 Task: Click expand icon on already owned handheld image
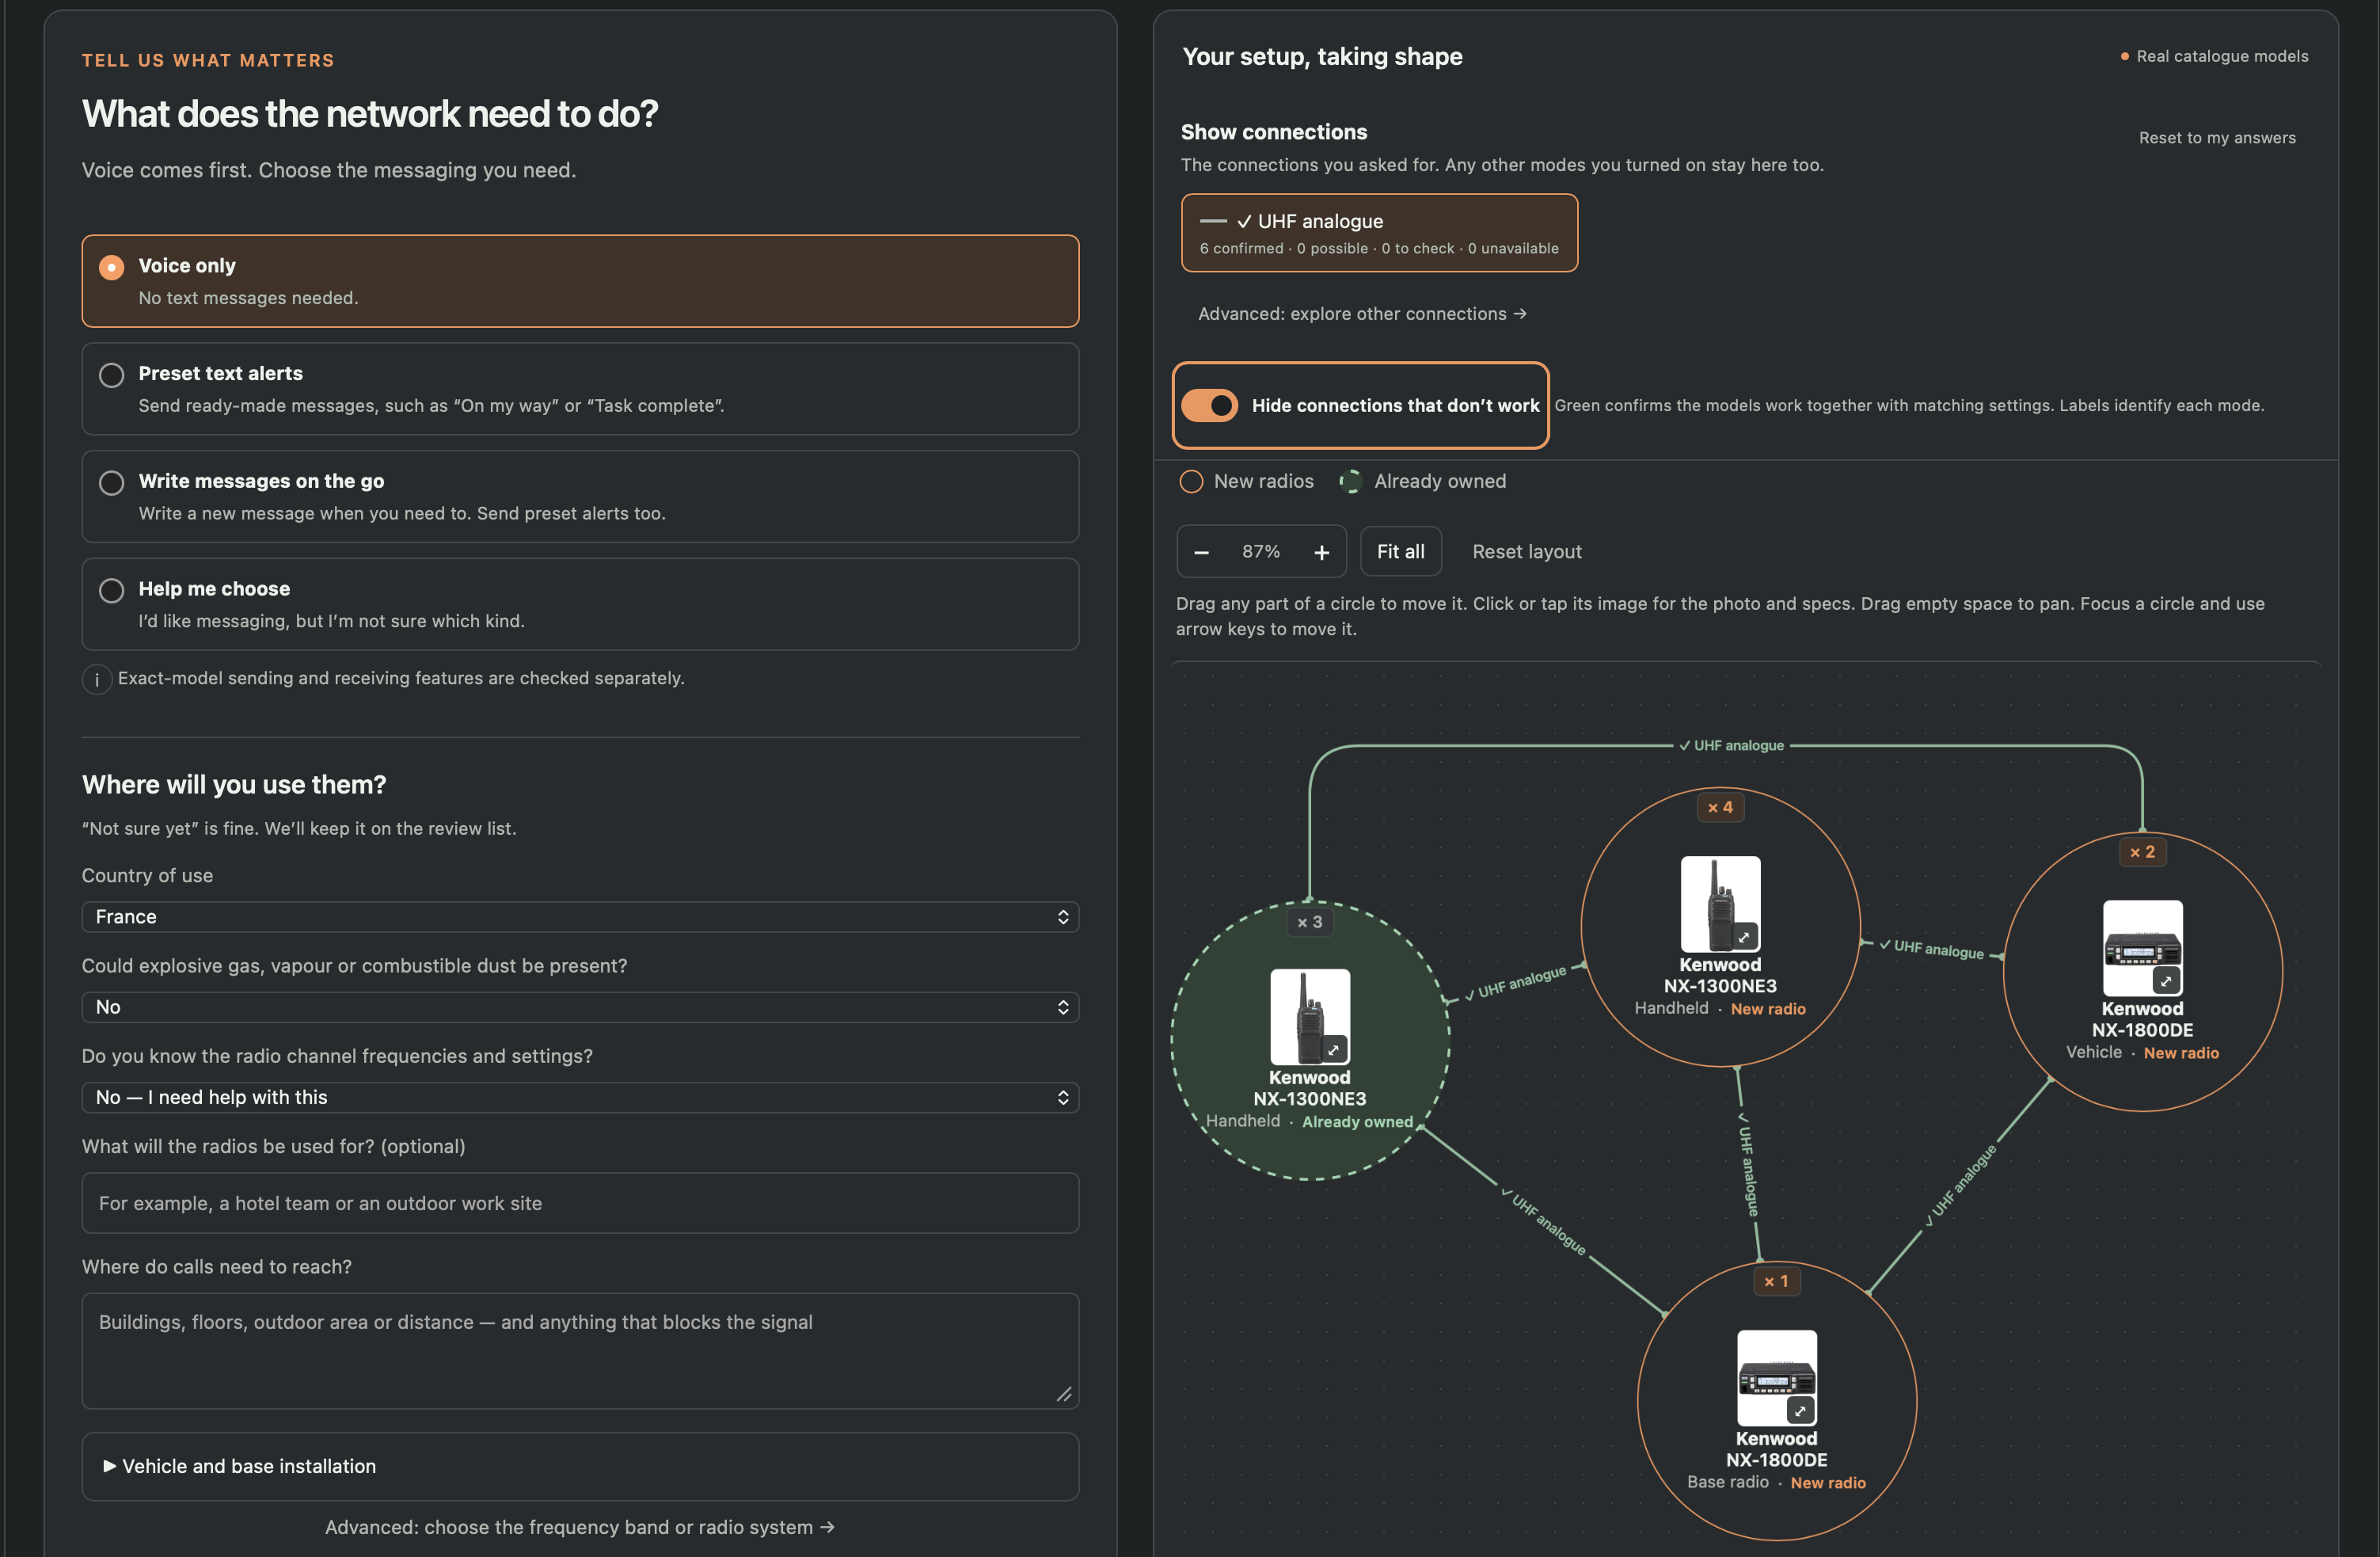coord(1334,1049)
